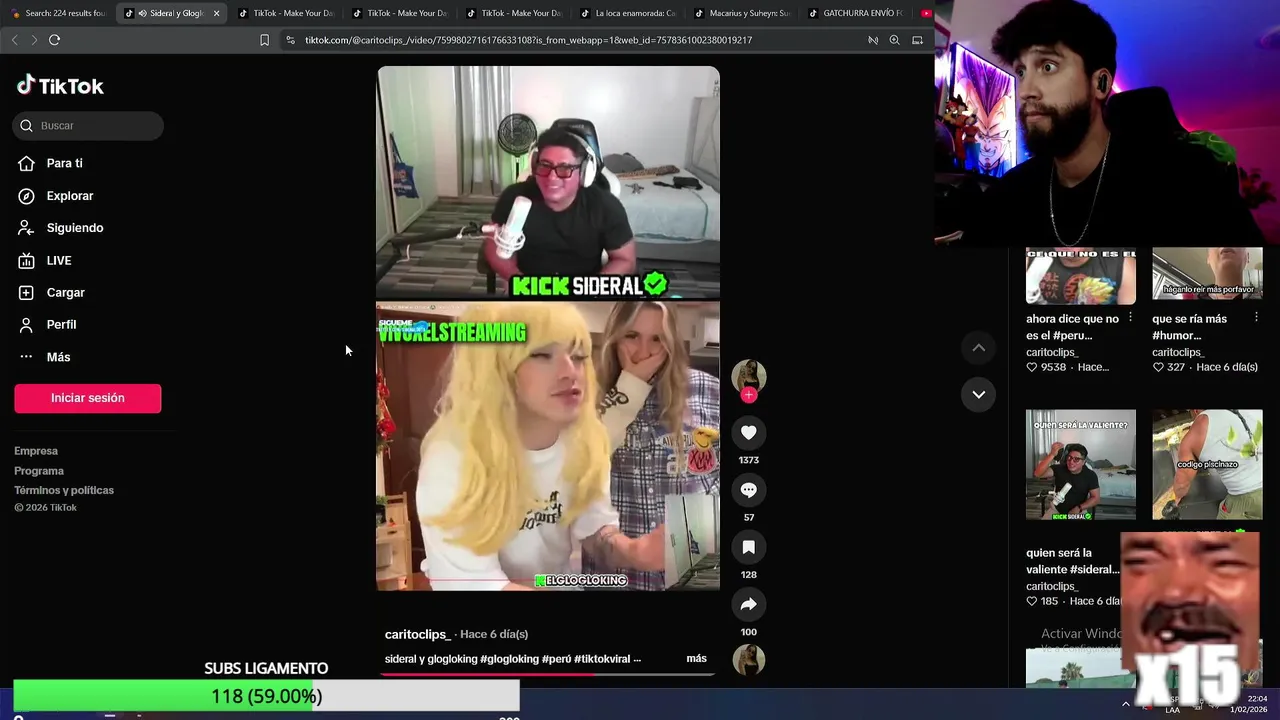Go back in the browser

tap(14, 40)
